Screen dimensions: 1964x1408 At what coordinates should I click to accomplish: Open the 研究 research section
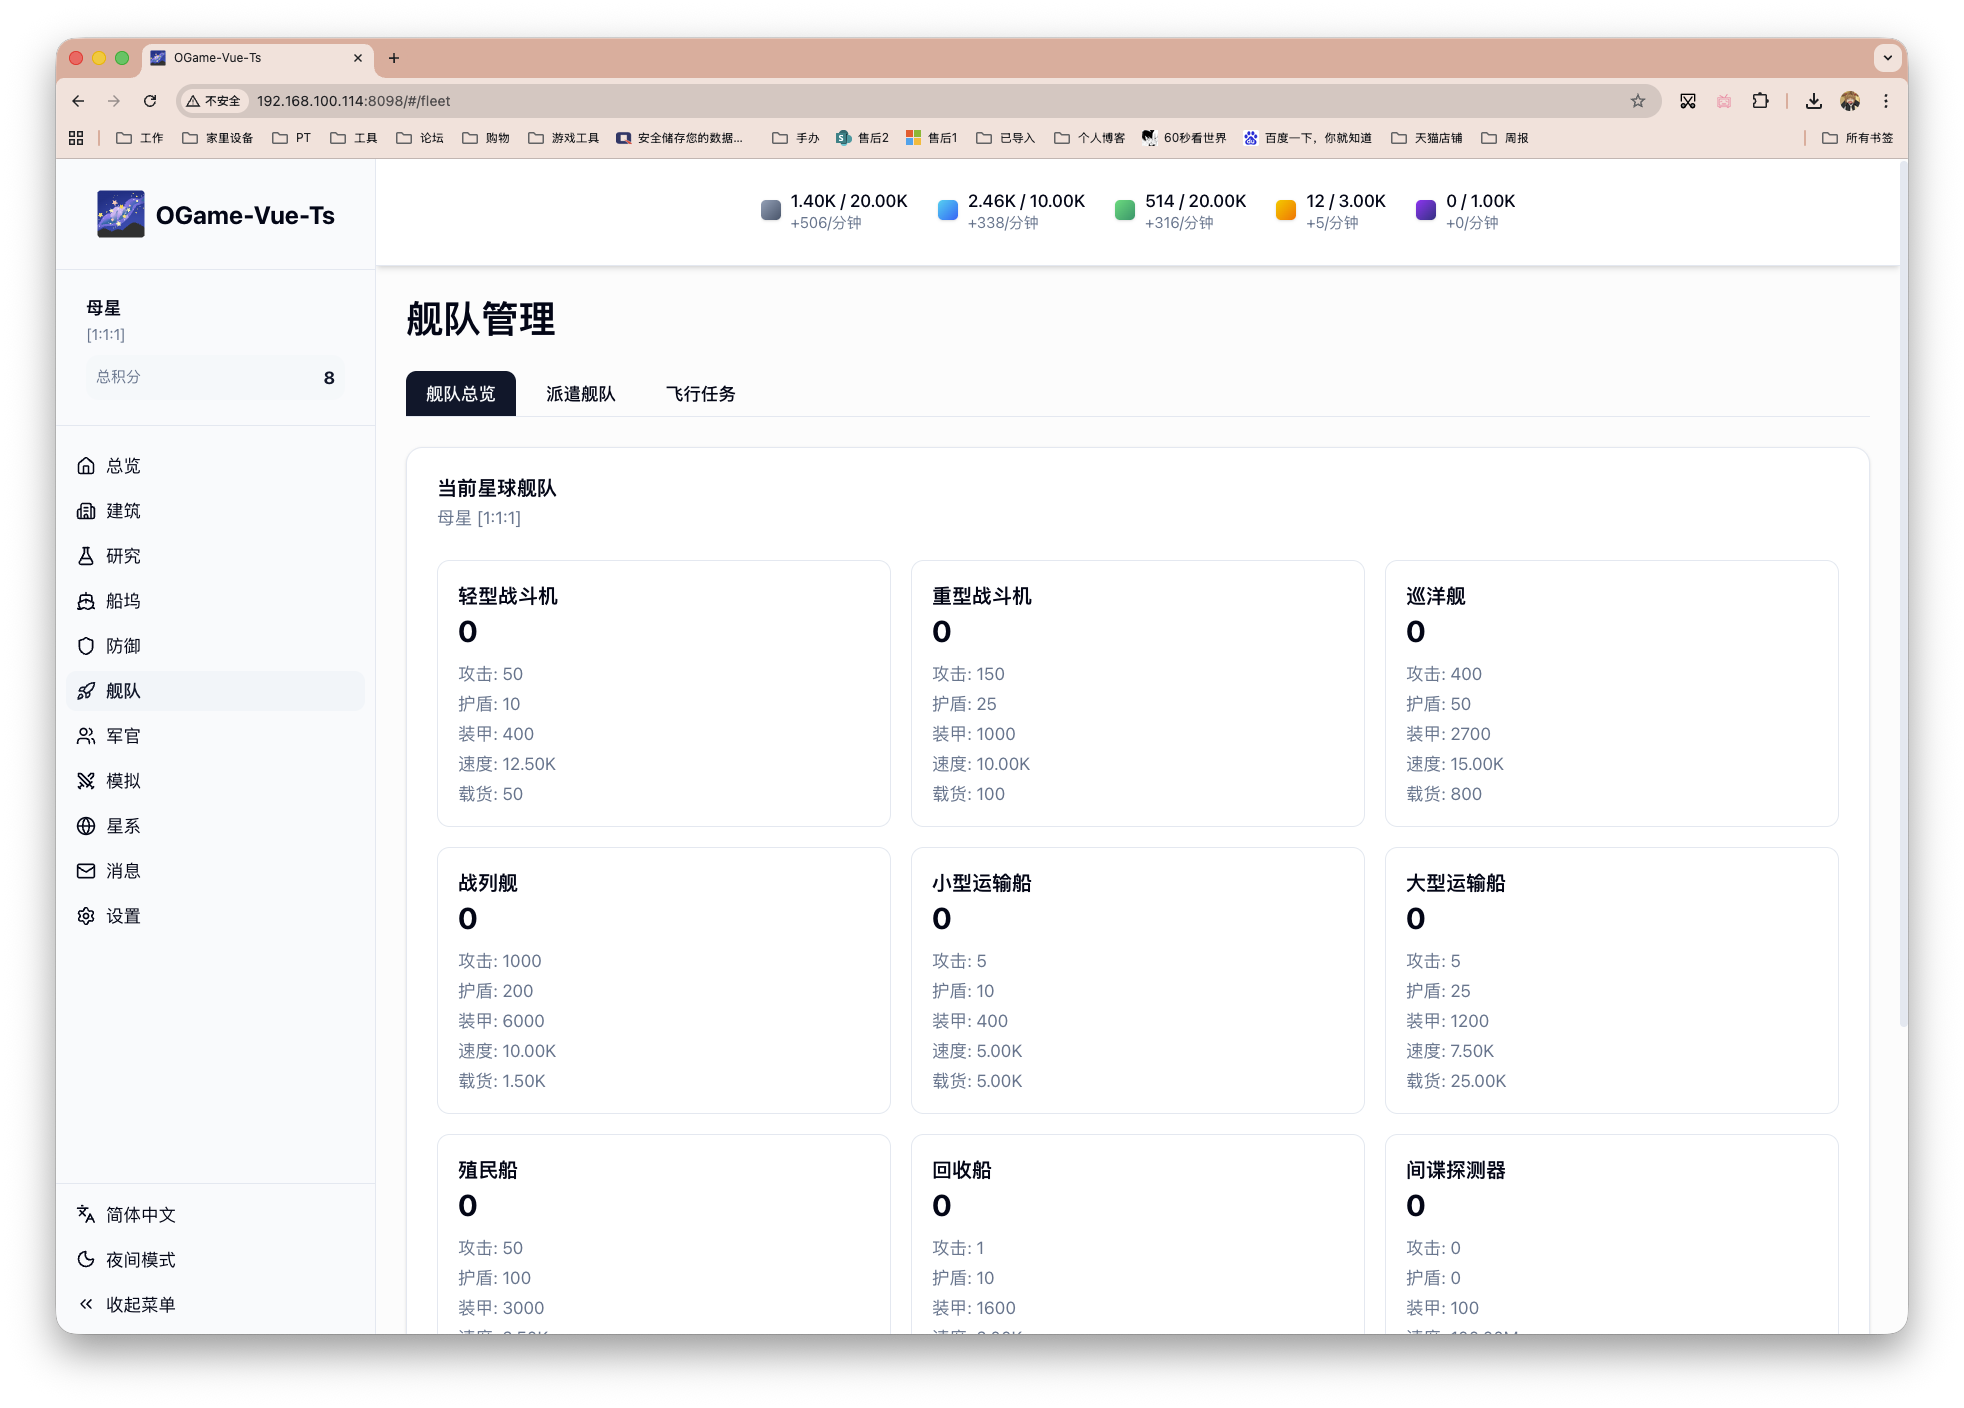click(122, 555)
